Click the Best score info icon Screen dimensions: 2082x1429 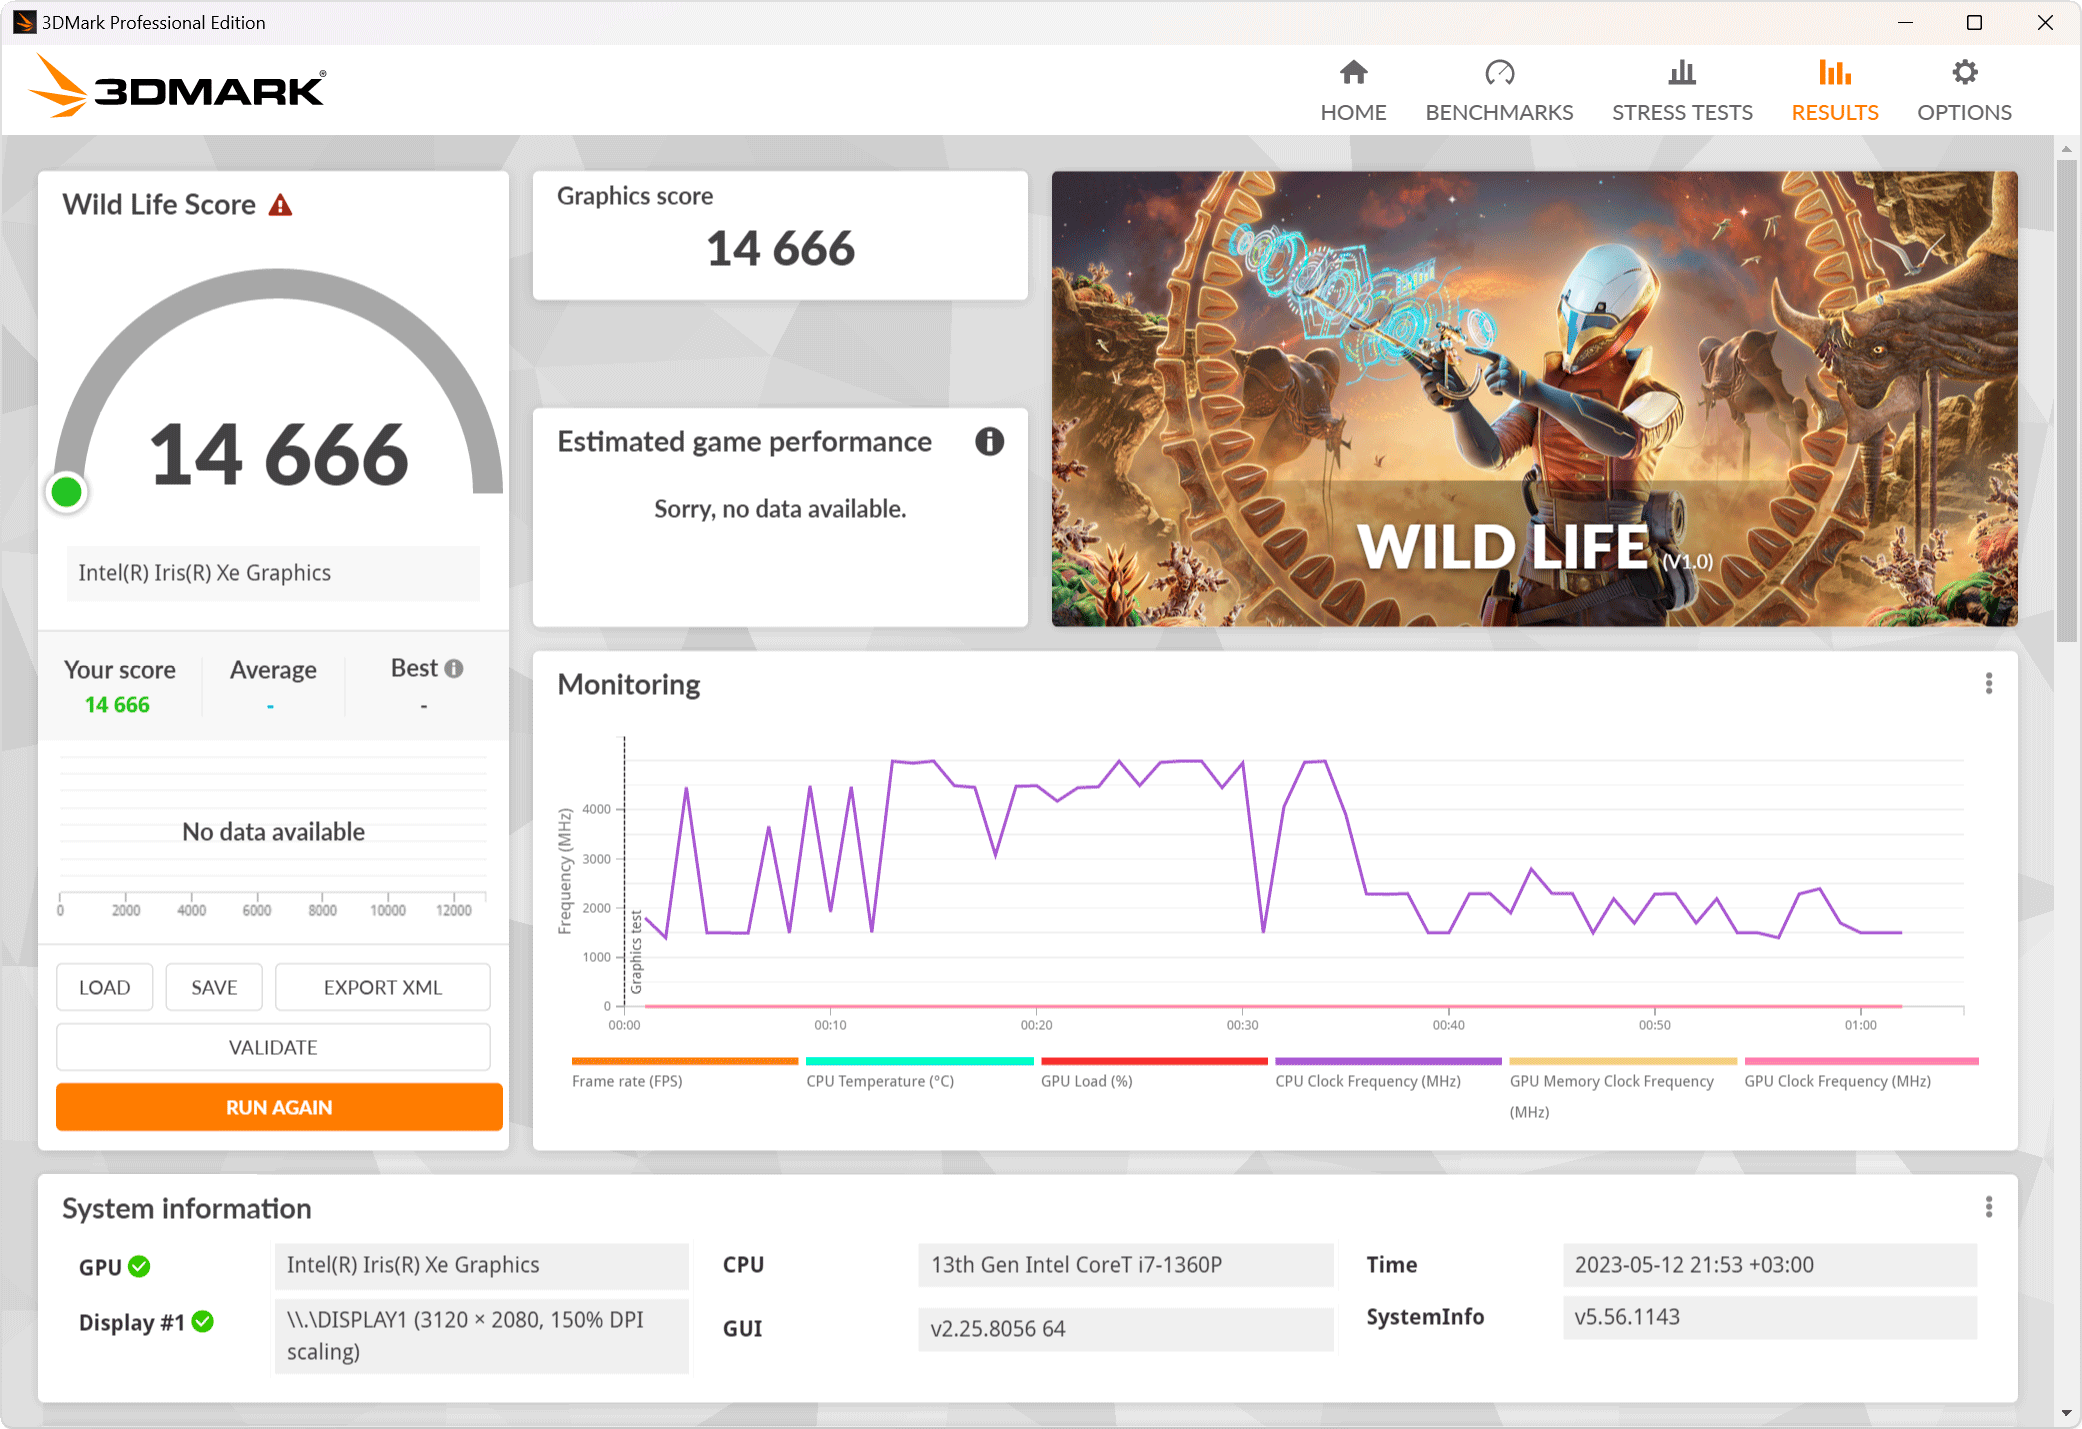(x=454, y=668)
